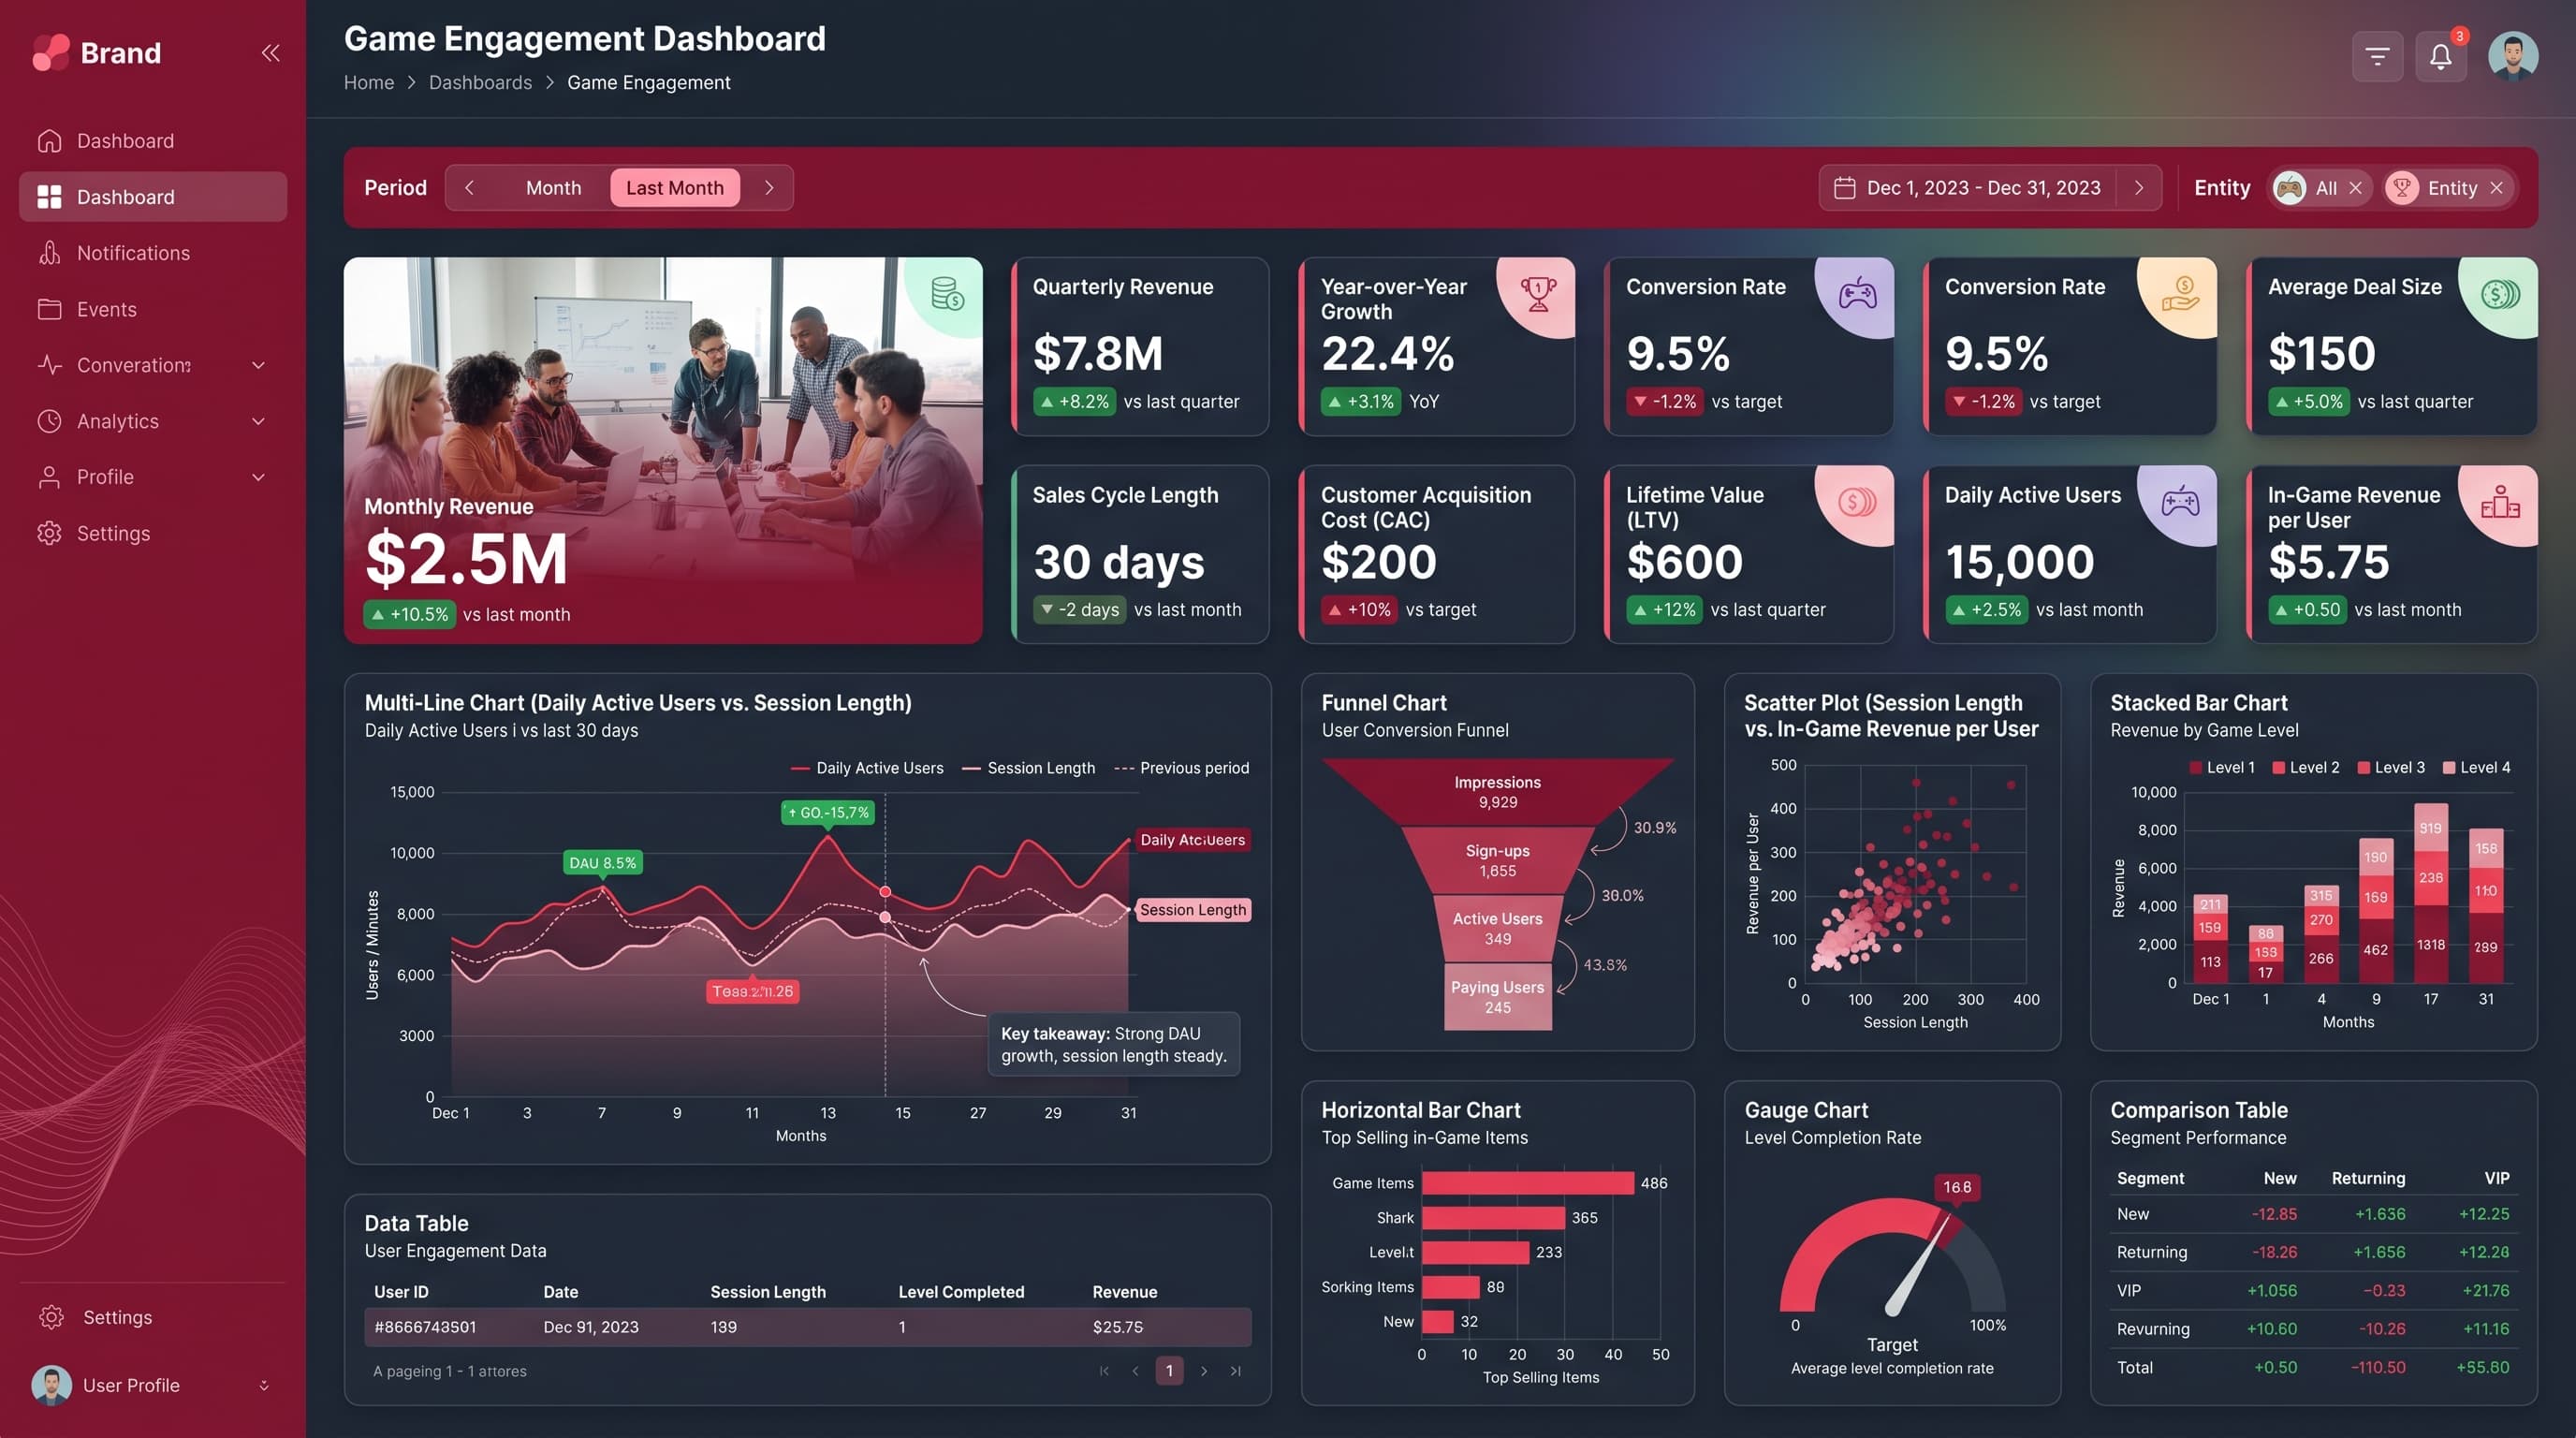
Task: Click the VIP segment row label
Action: tap(2128, 1290)
